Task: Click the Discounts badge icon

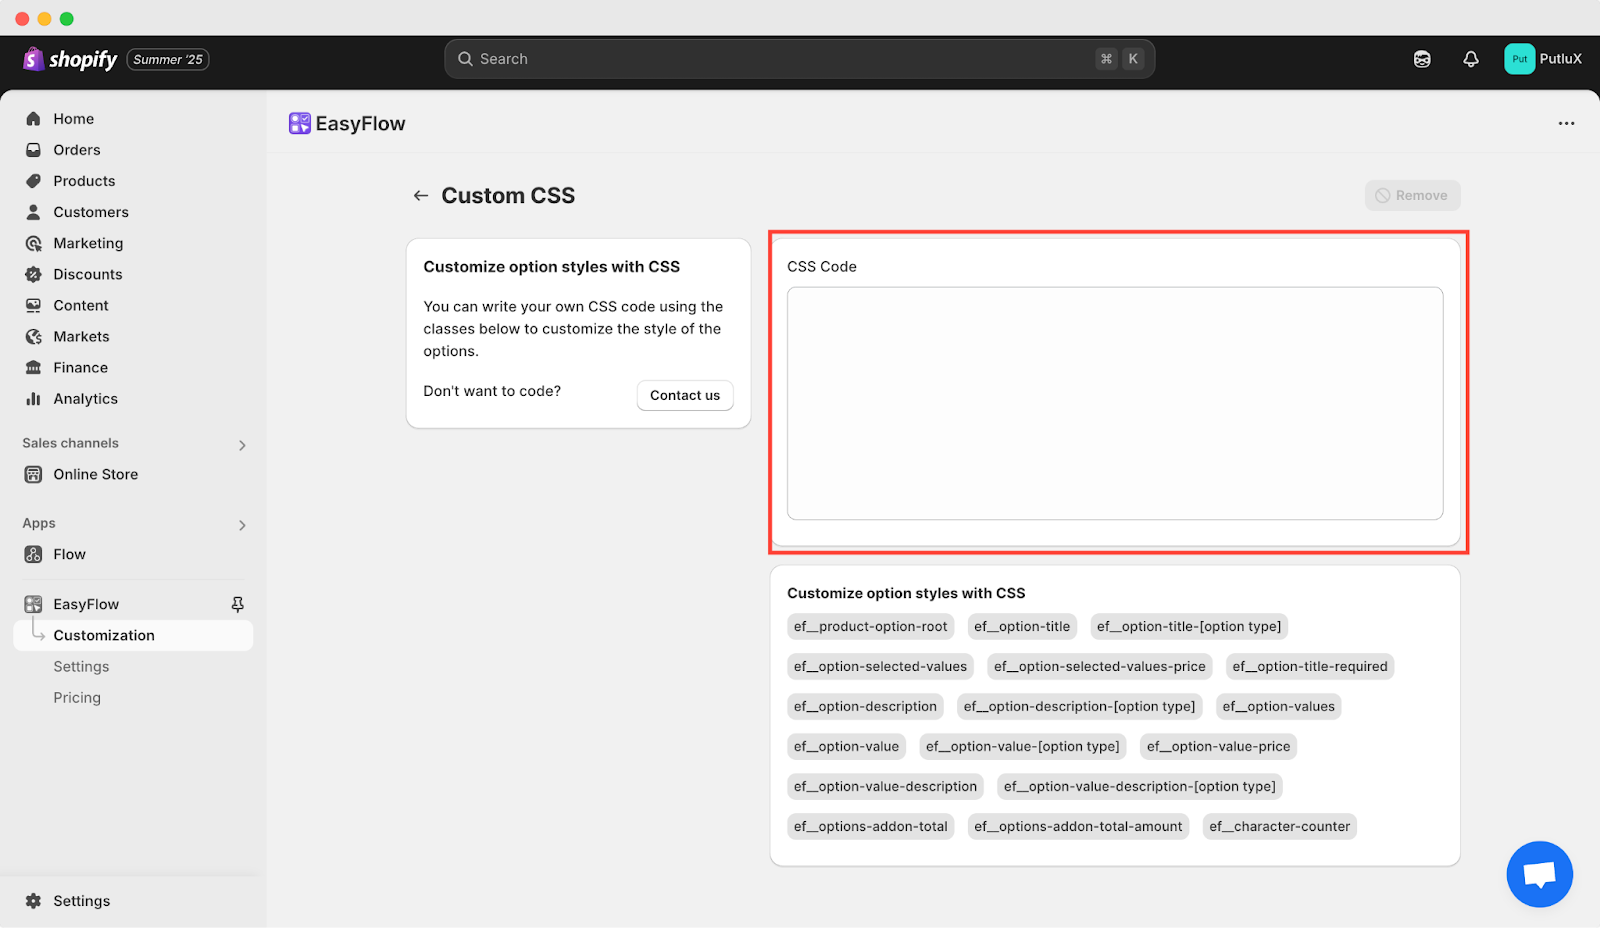Action: coord(33,274)
